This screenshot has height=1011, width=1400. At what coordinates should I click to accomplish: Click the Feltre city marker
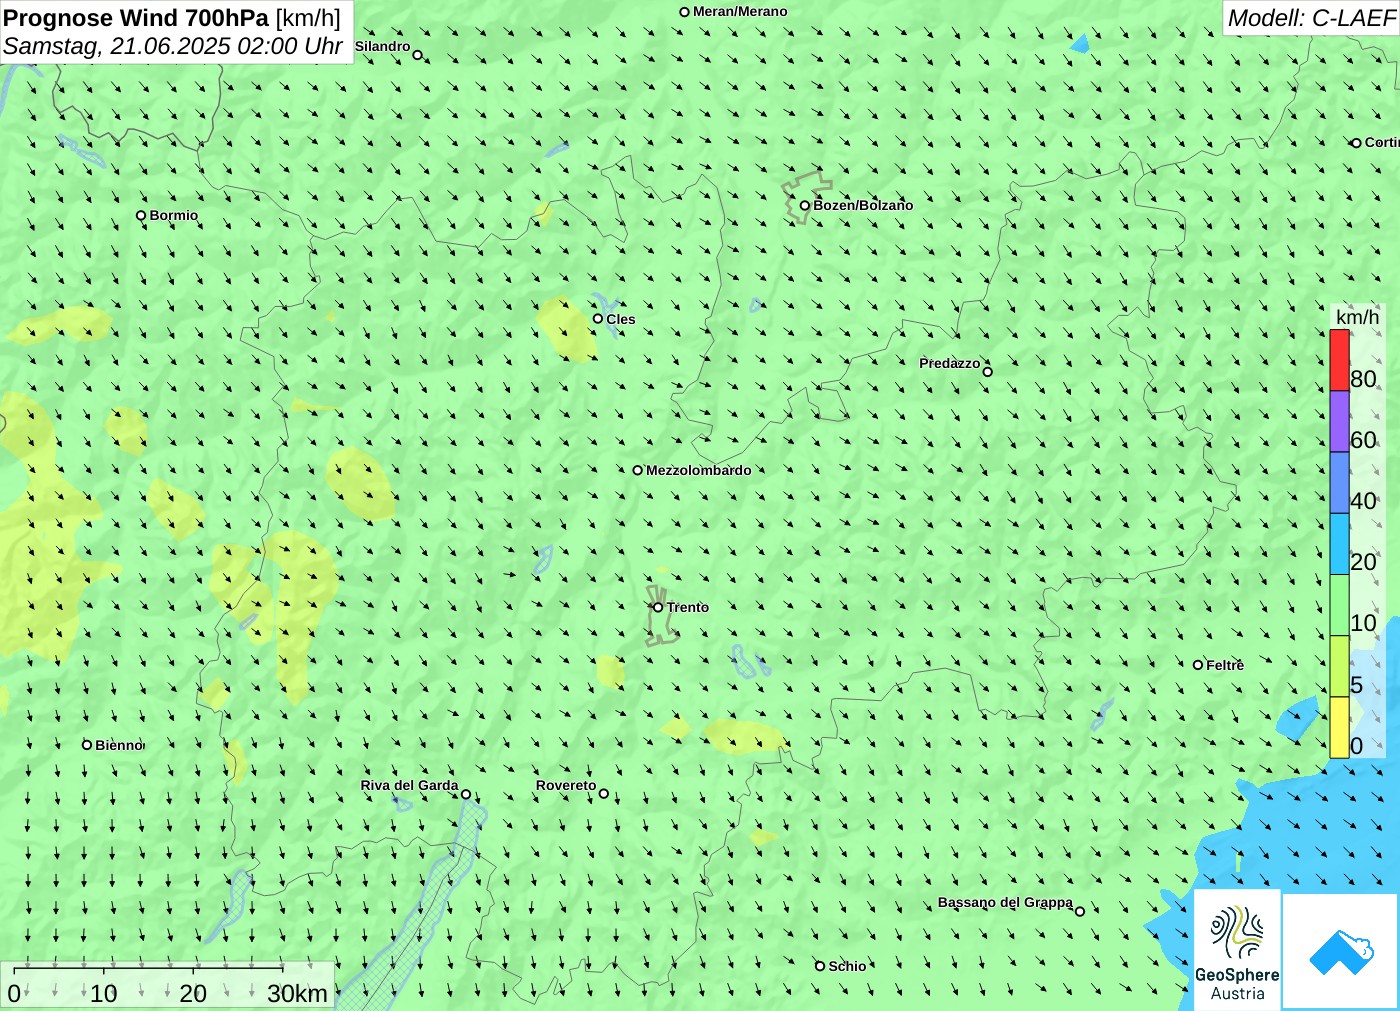coord(1198,665)
